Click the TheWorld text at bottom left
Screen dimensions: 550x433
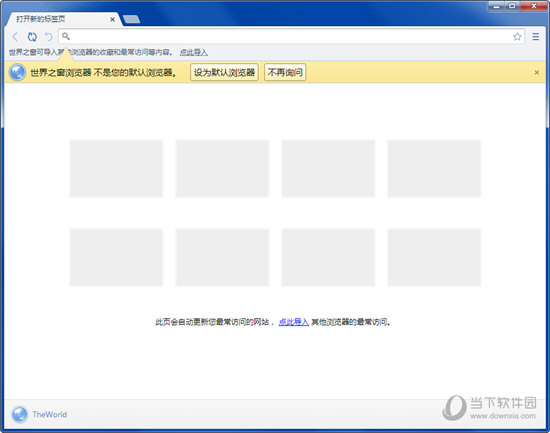(49, 414)
